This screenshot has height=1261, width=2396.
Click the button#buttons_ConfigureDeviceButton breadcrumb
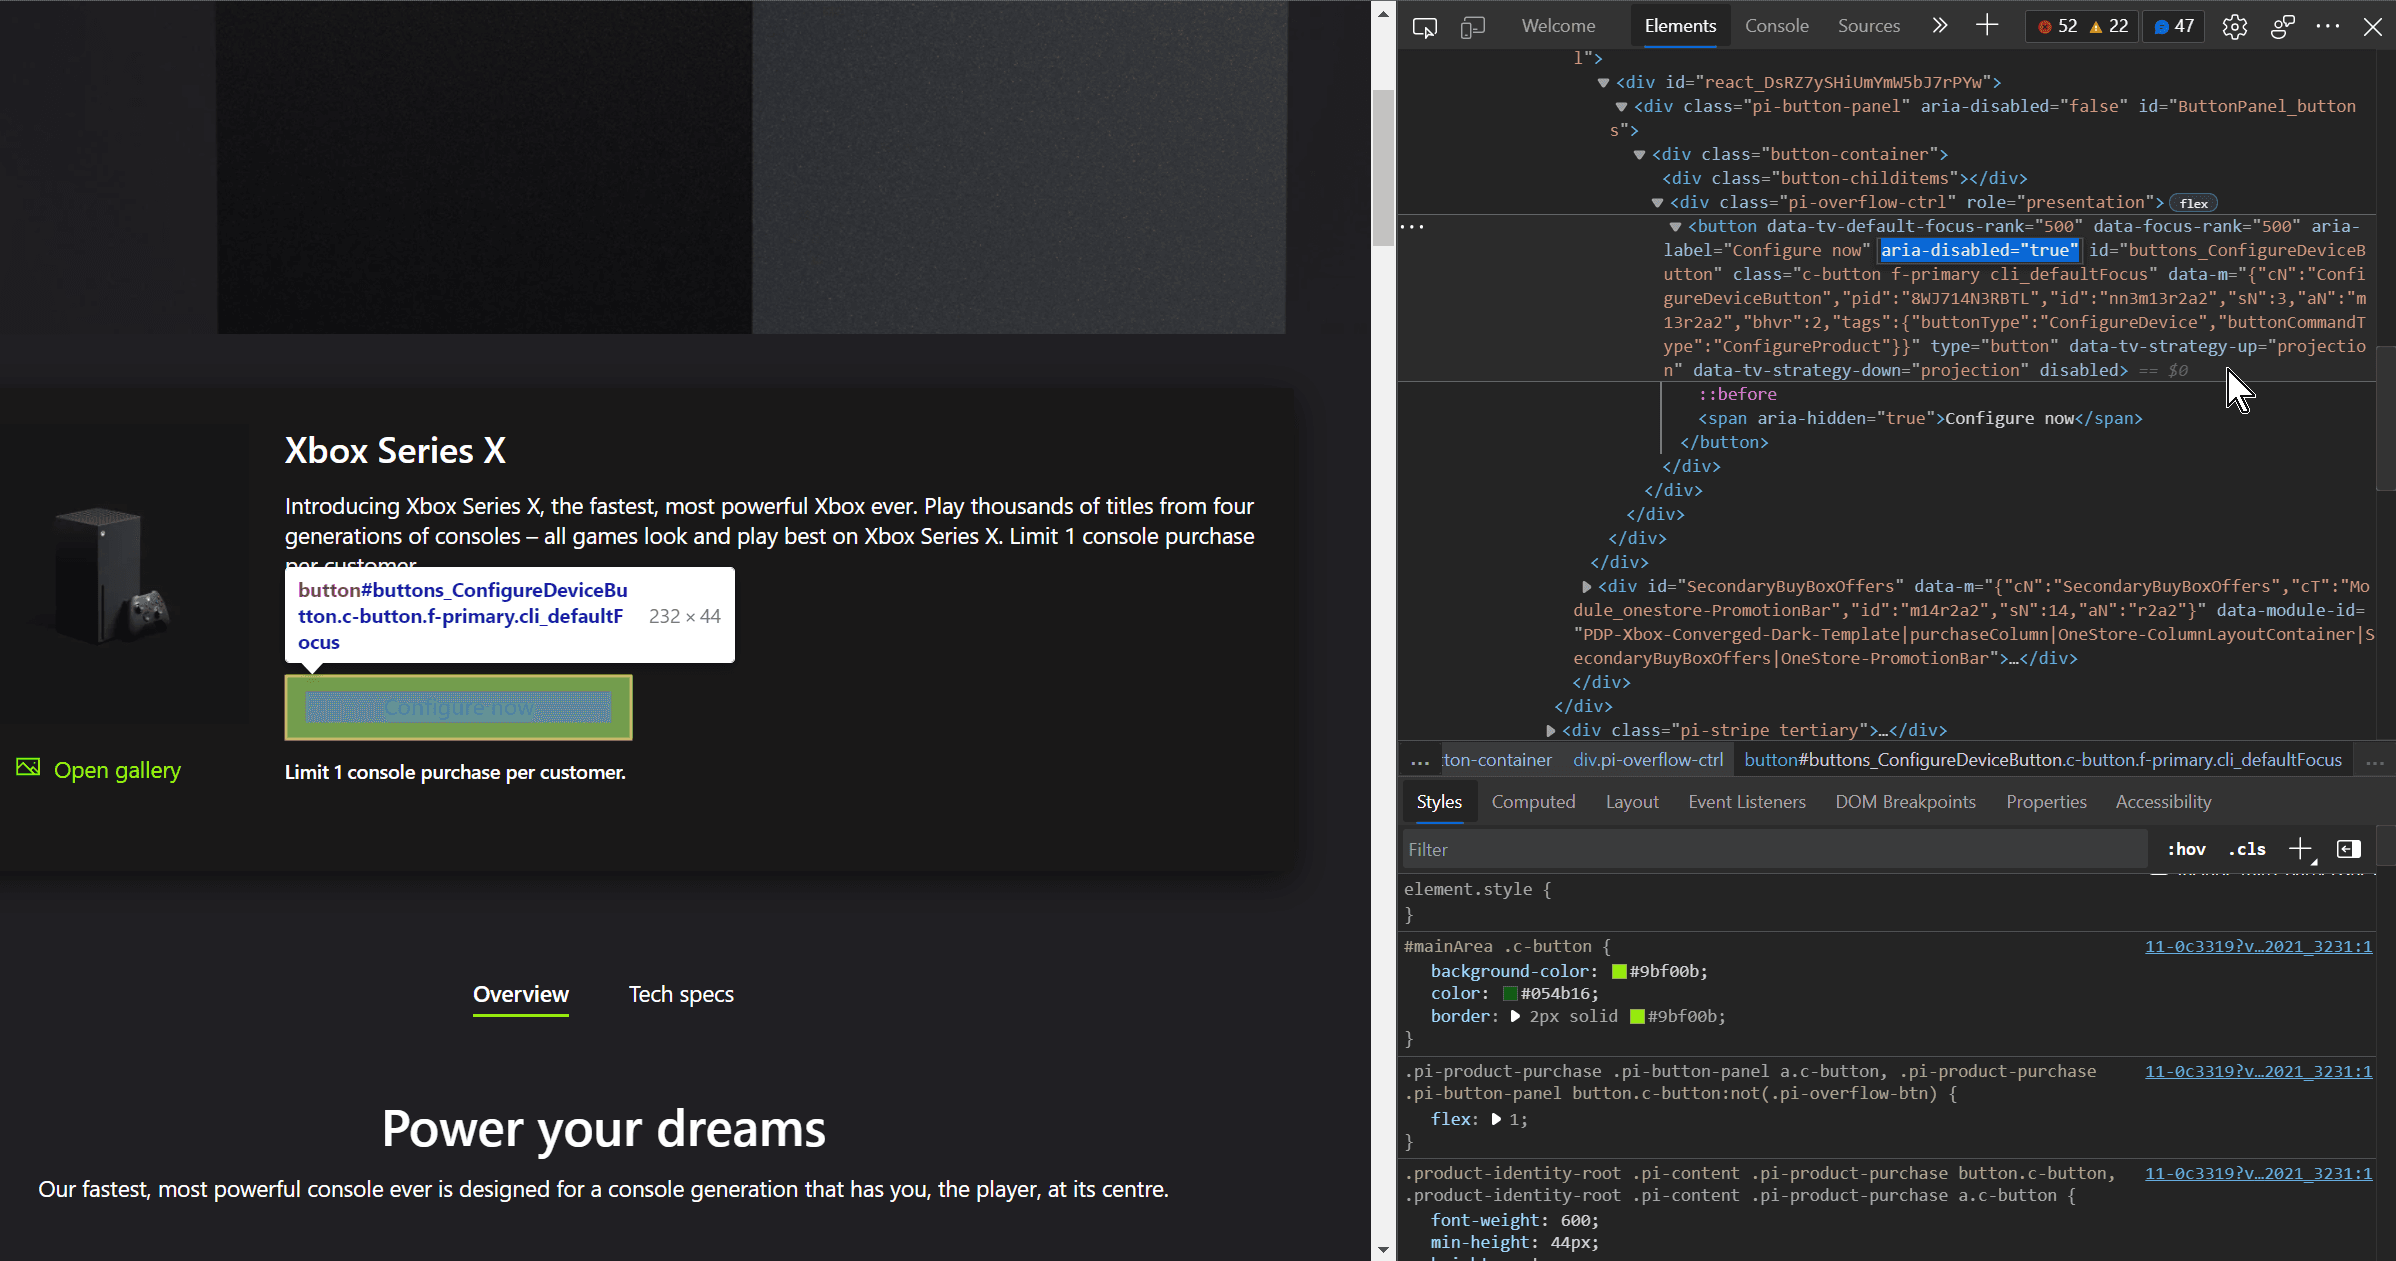click(2043, 760)
